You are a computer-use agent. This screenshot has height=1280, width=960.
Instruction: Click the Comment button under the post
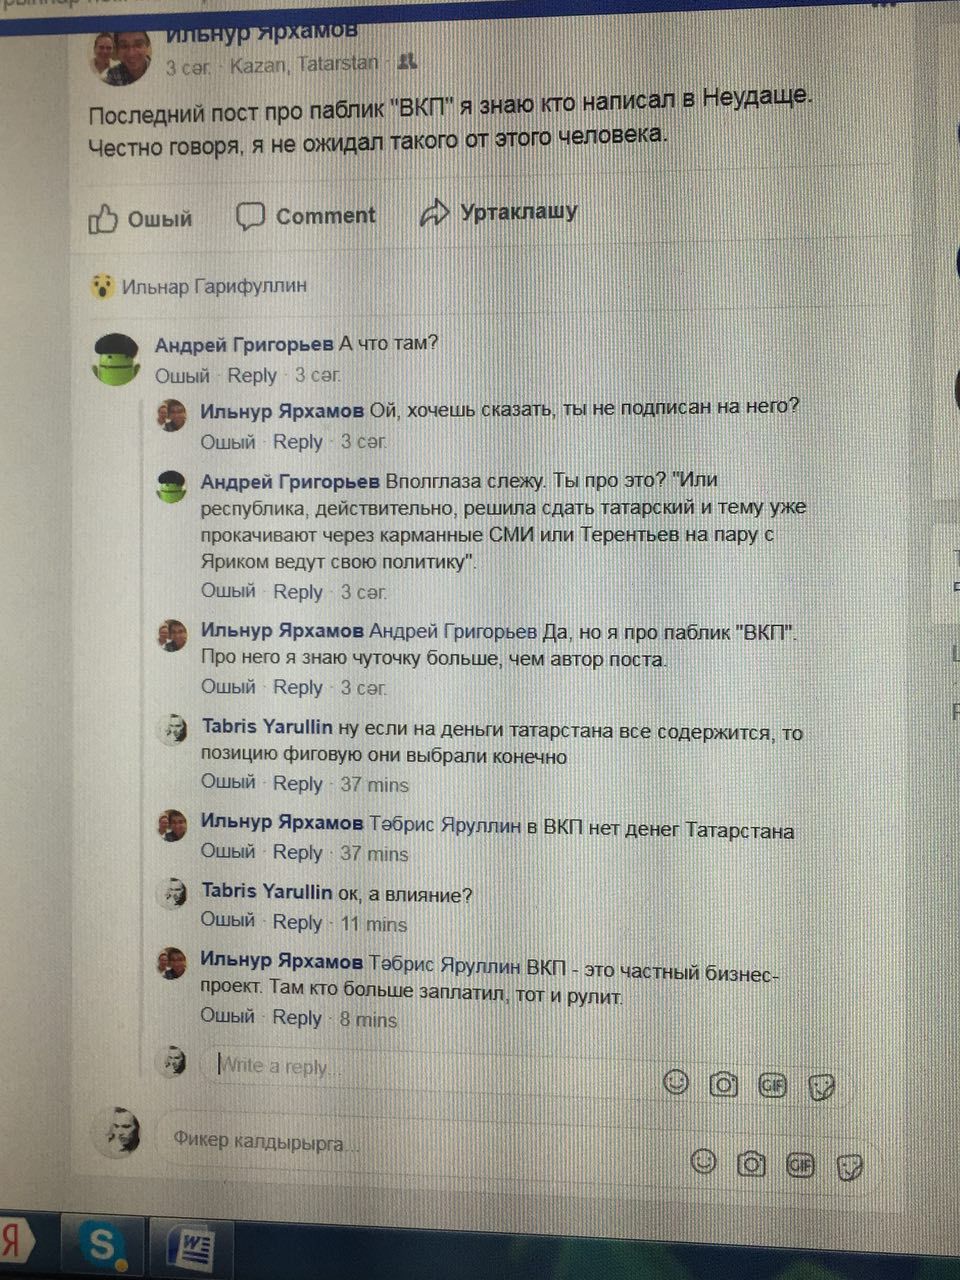[x=306, y=215]
